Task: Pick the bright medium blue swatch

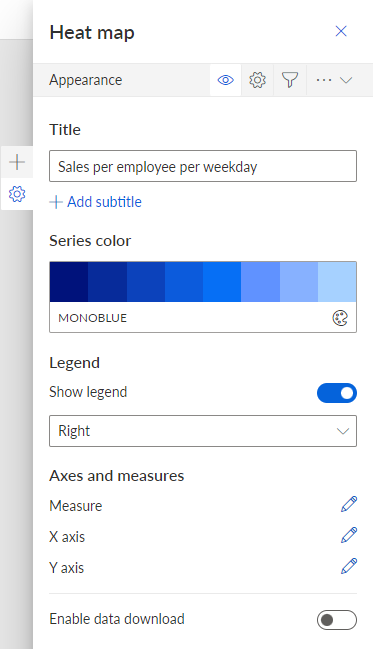Action: (x=222, y=281)
